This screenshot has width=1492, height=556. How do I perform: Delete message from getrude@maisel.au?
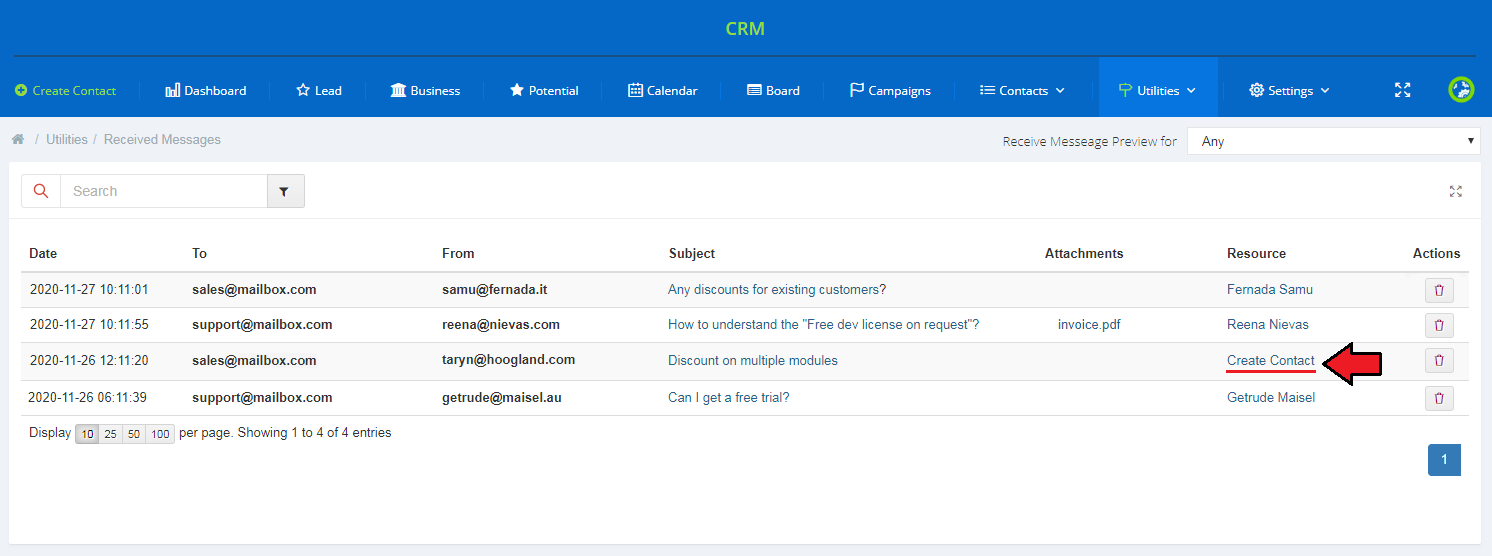tap(1439, 398)
